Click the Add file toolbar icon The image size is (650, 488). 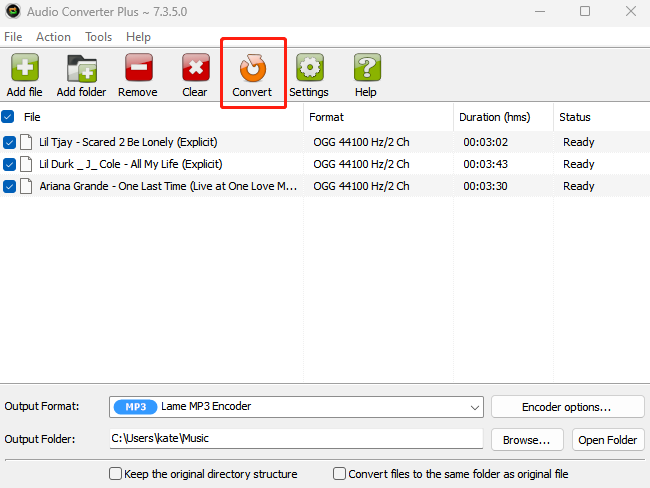(25, 67)
